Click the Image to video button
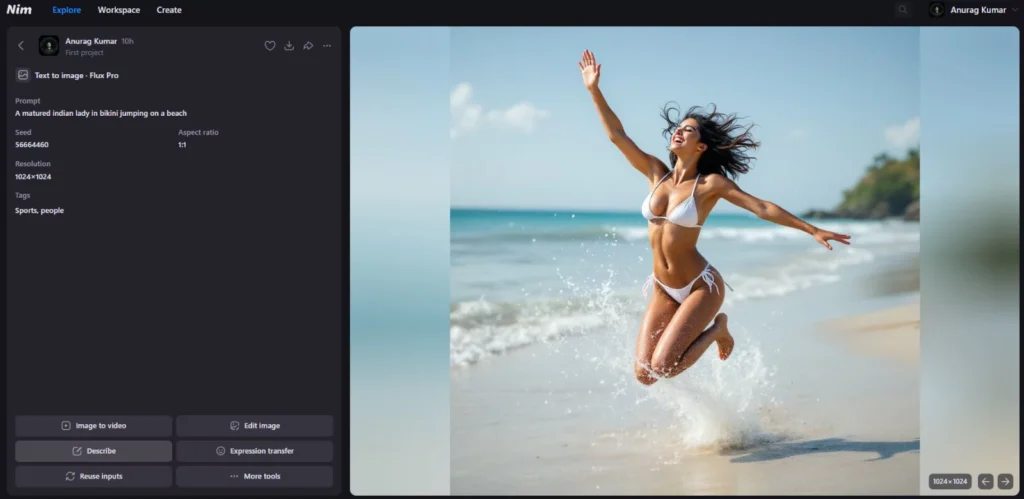The image size is (1024, 499). (x=94, y=426)
